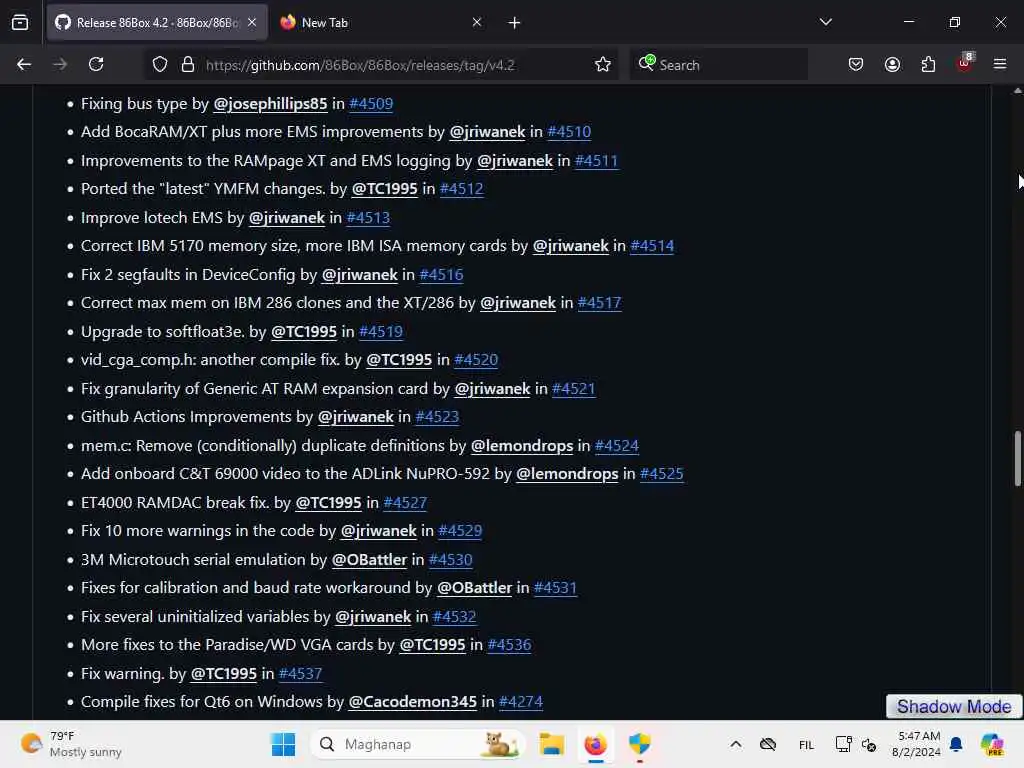The width and height of the screenshot is (1024, 768).
Task: Close the New Tab tab
Action: [x=477, y=23]
